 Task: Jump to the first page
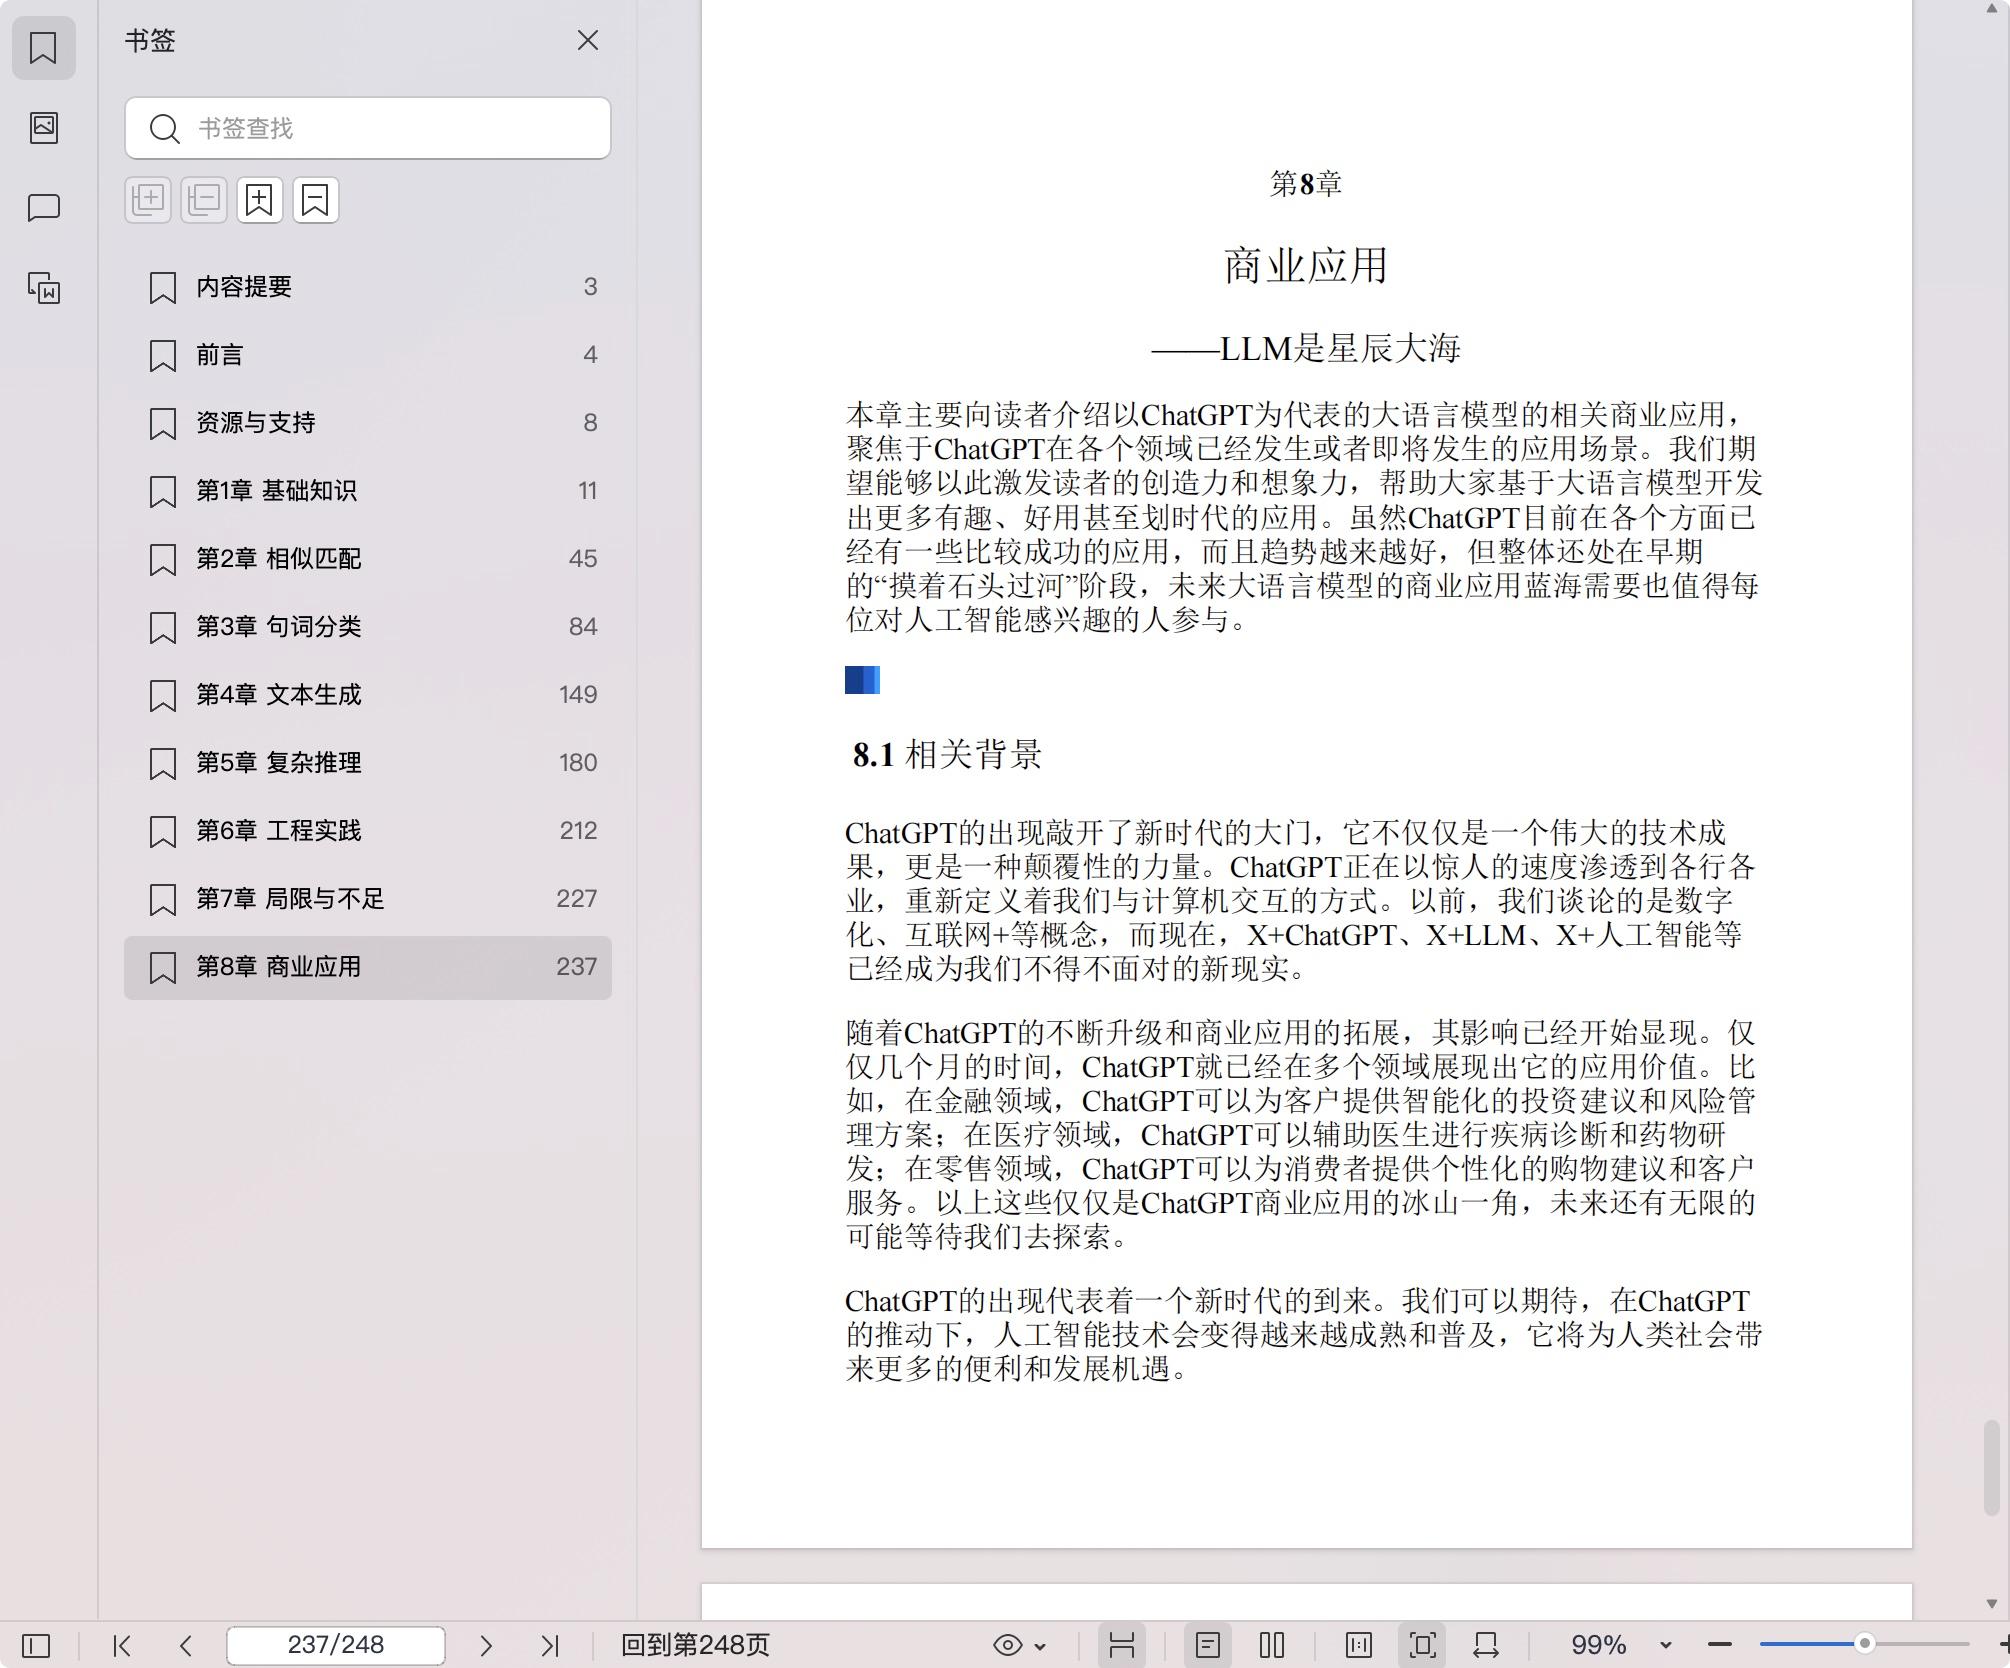122,1645
